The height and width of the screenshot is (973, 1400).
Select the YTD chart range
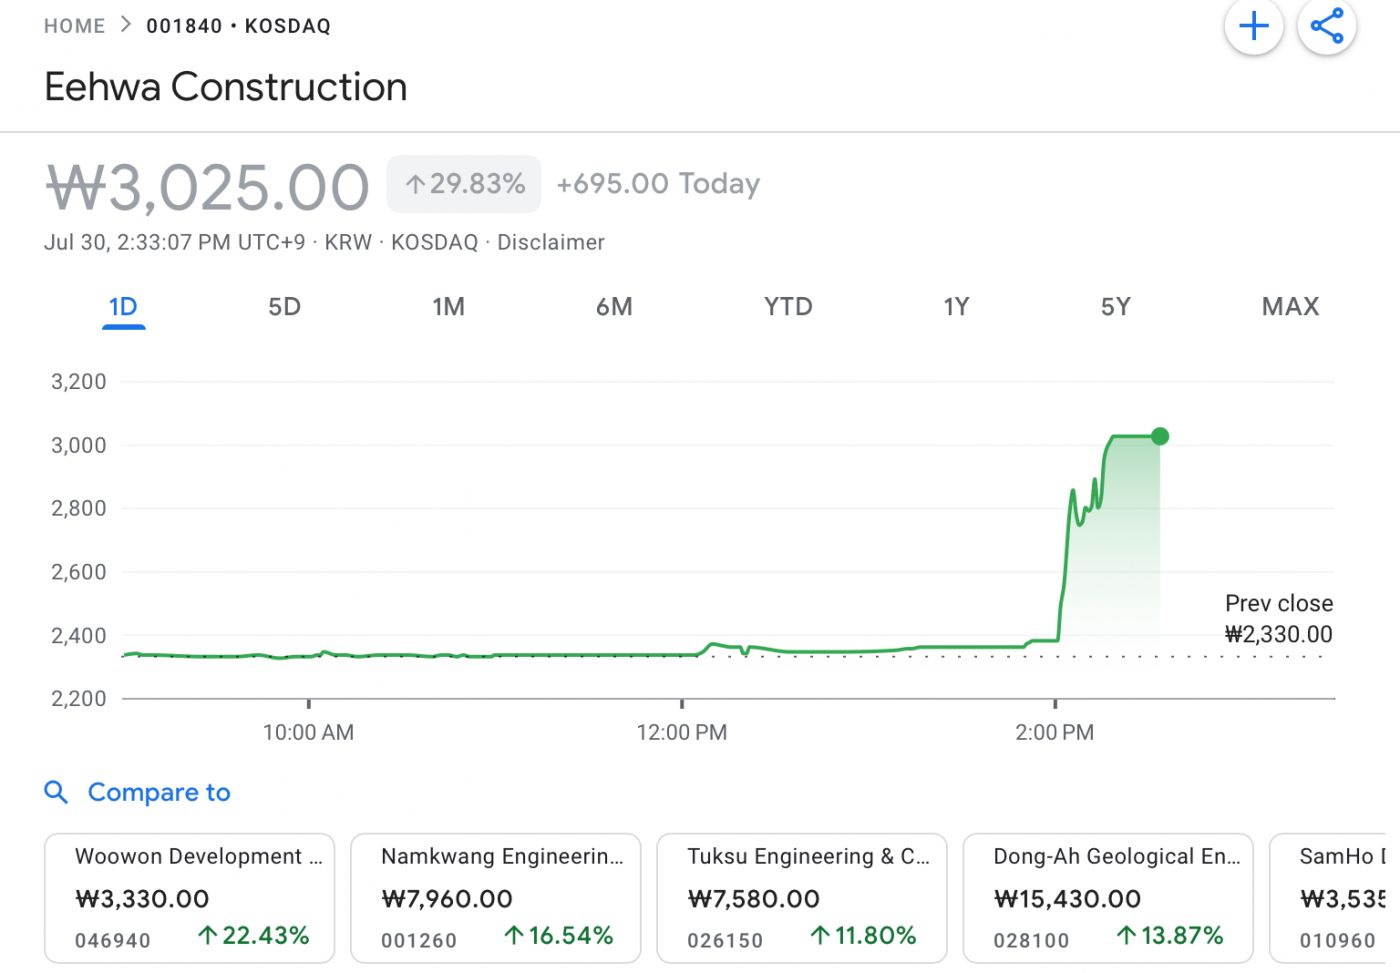(x=788, y=307)
